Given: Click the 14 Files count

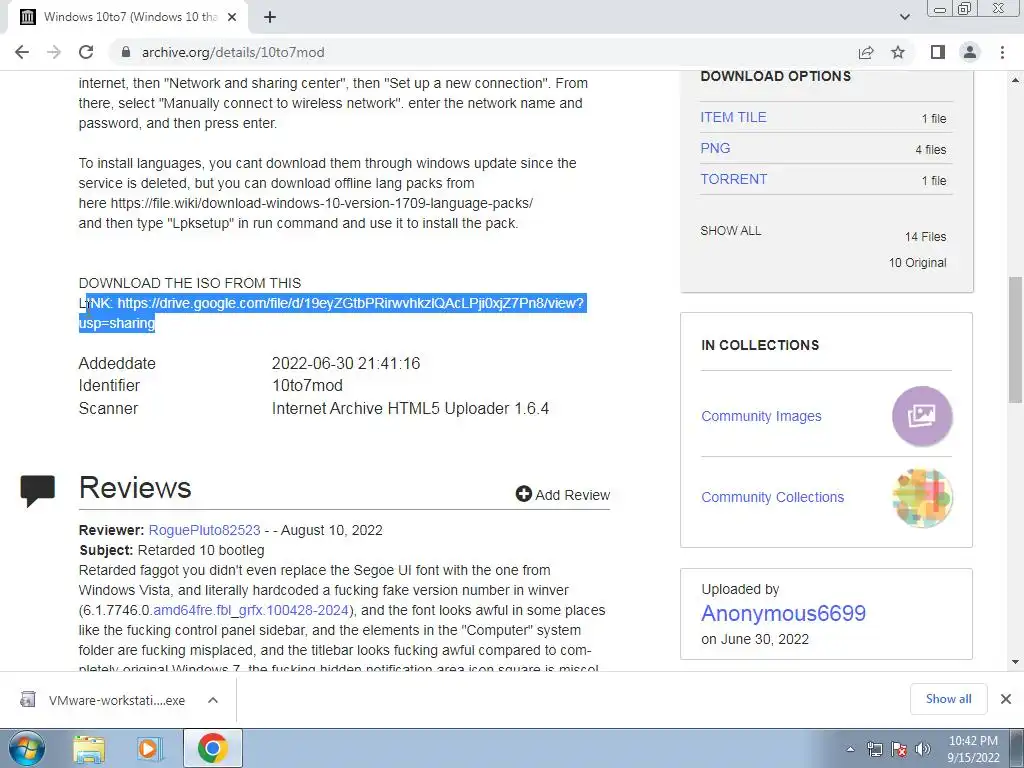Looking at the screenshot, I should coord(925,236).
